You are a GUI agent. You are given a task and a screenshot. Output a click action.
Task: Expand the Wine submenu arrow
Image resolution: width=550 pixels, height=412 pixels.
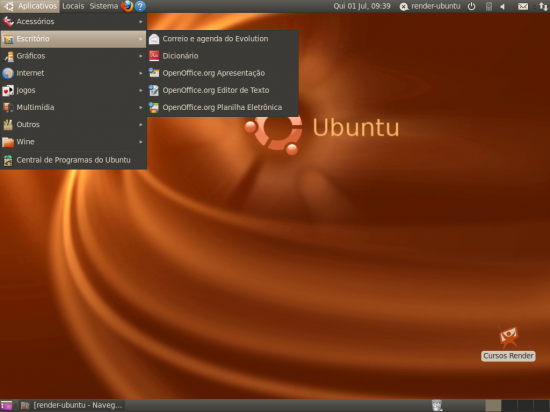[141, 142]
